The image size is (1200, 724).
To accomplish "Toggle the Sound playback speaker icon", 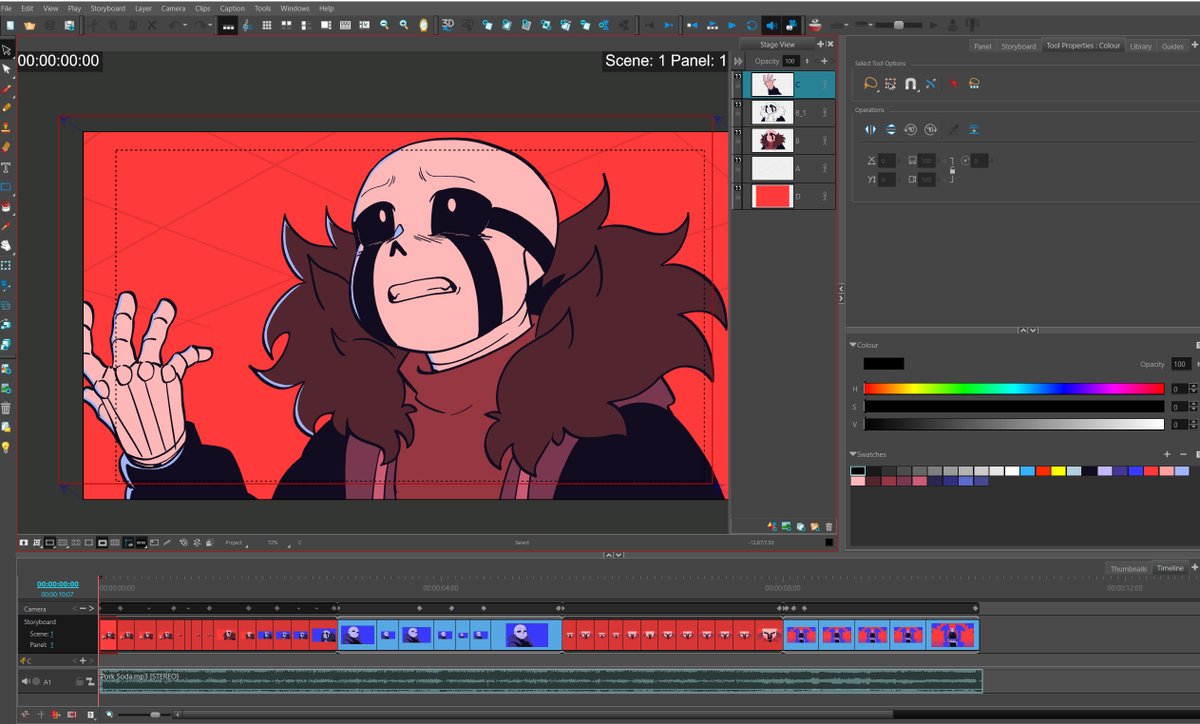I will click(x=771, y=24).
